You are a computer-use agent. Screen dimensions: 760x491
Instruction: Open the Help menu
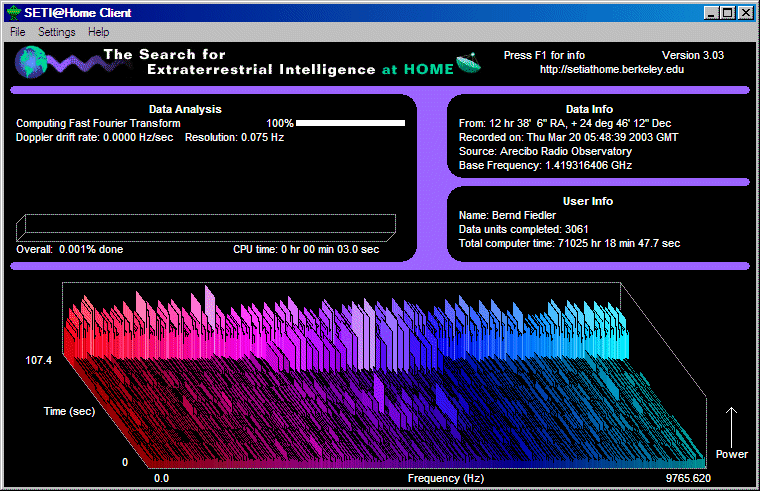(98, 32)
